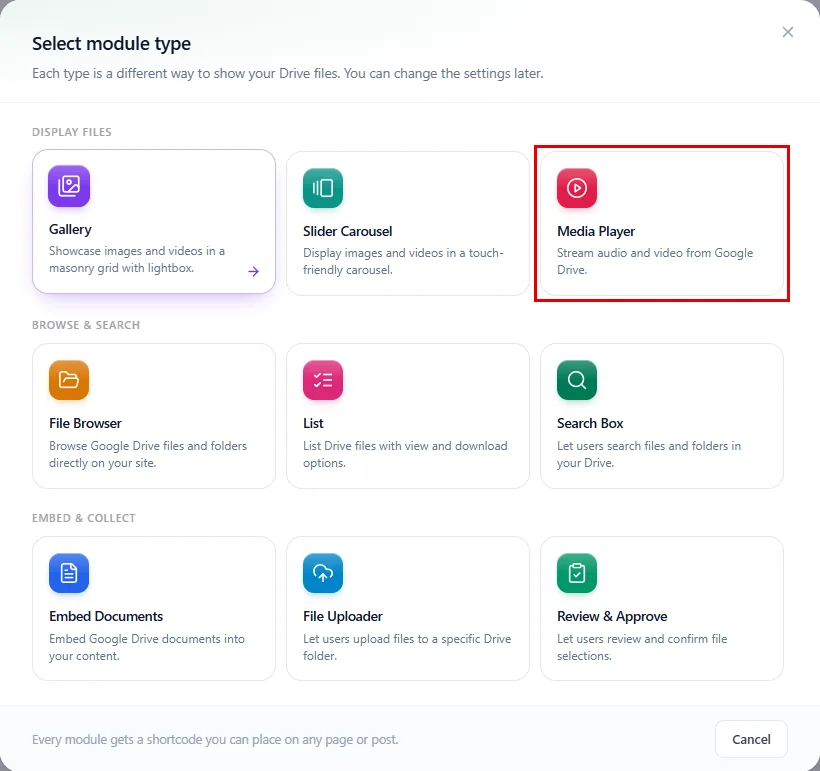Click the pink List checklist icon
This screenshot has width=820, height=771.
[323, 380]
